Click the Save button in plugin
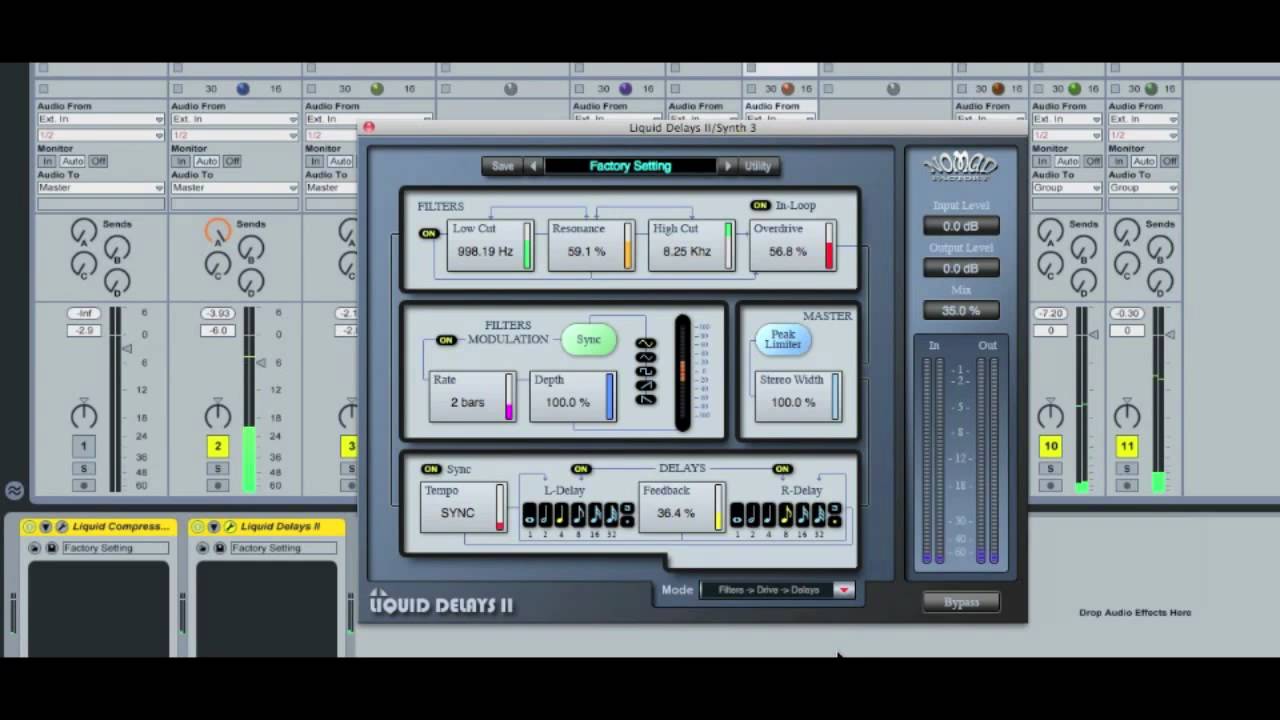The image size is (1280, 720). coord(503,166)
